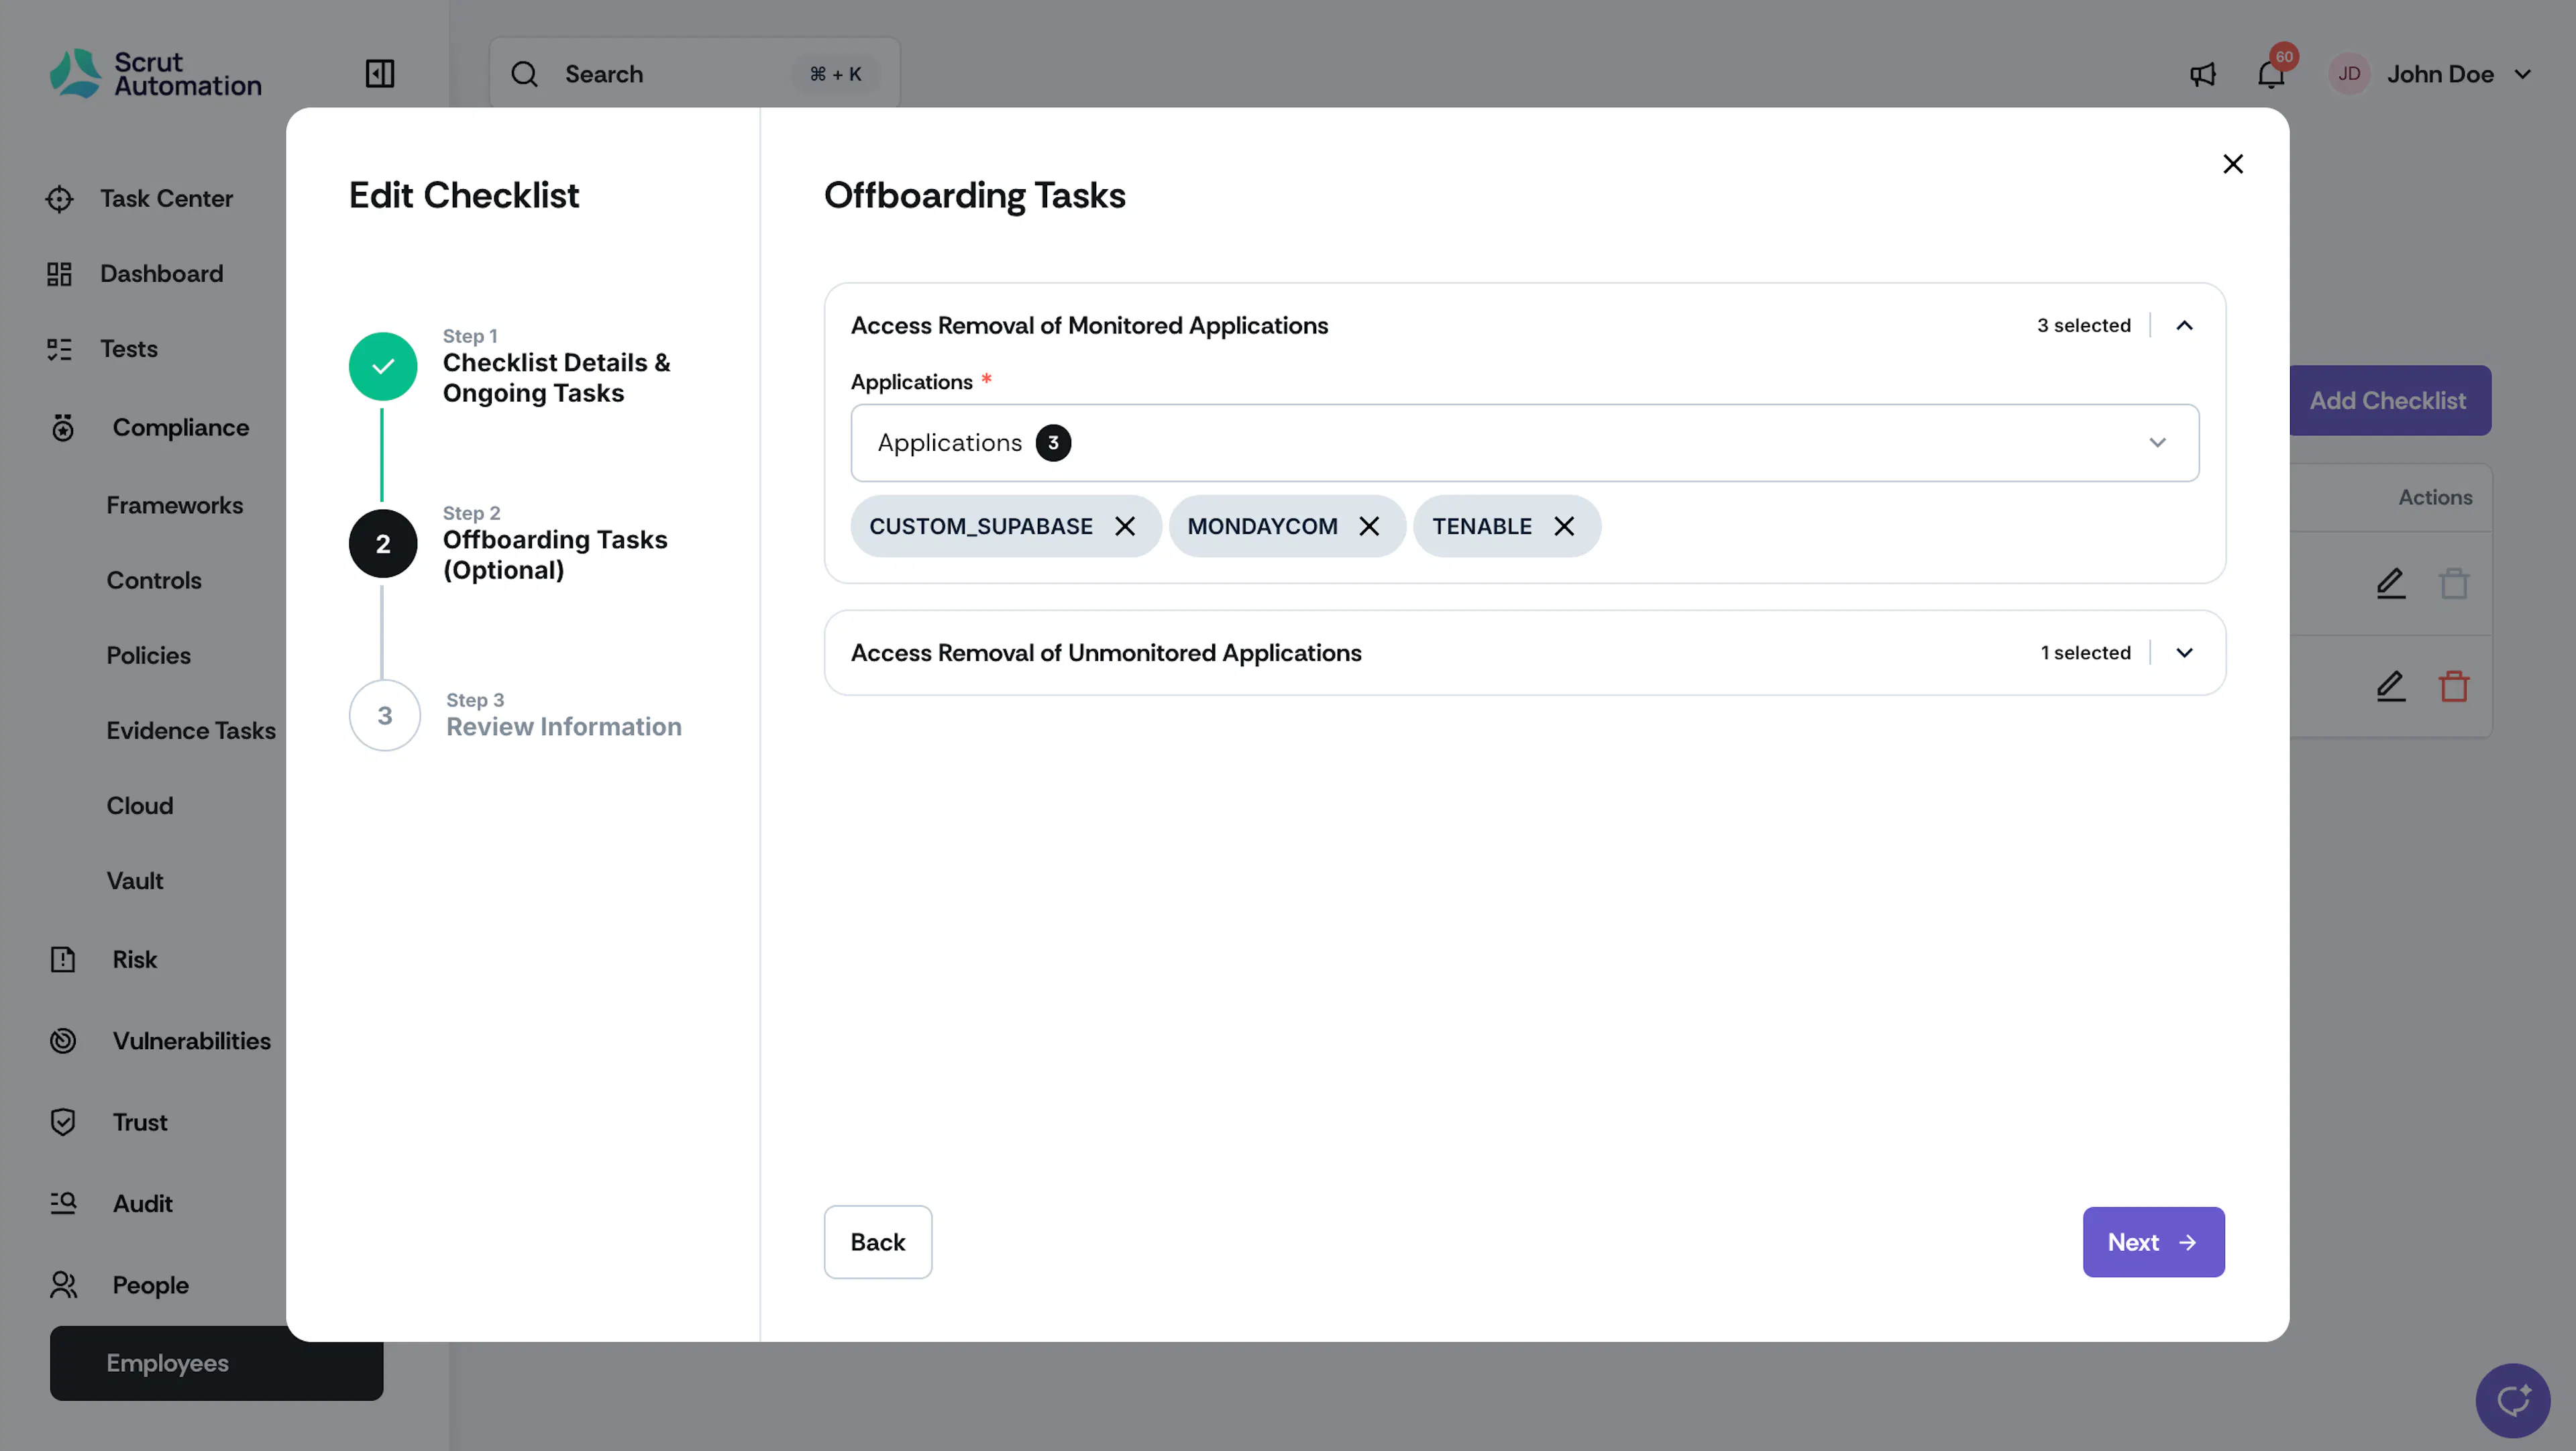Click the Vulnerabilities sidebar icon
Viewport: 2576px width, 1451px height.
[x=63, y=1041]
